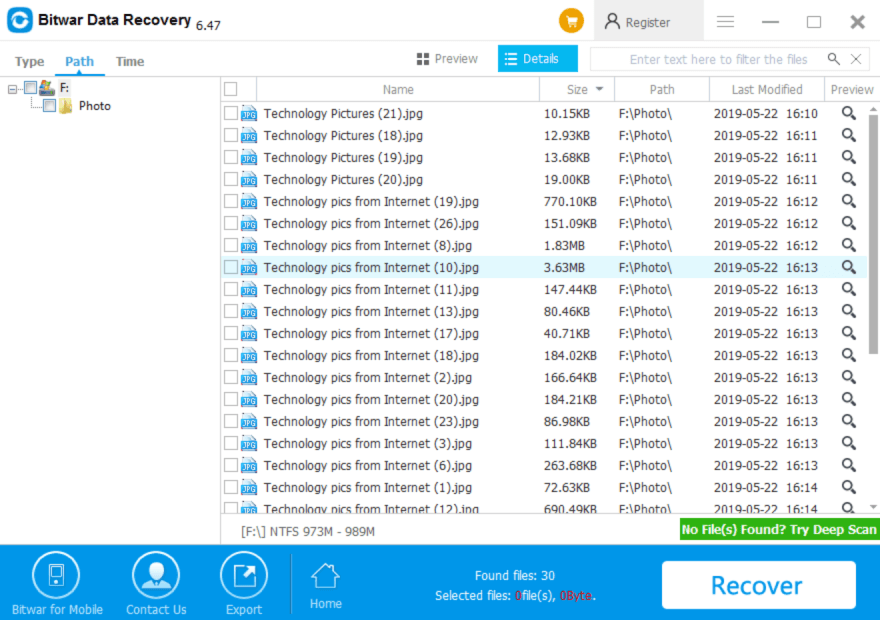Check Technology pics from Internet (19).jpg

(x=231, y=201)
